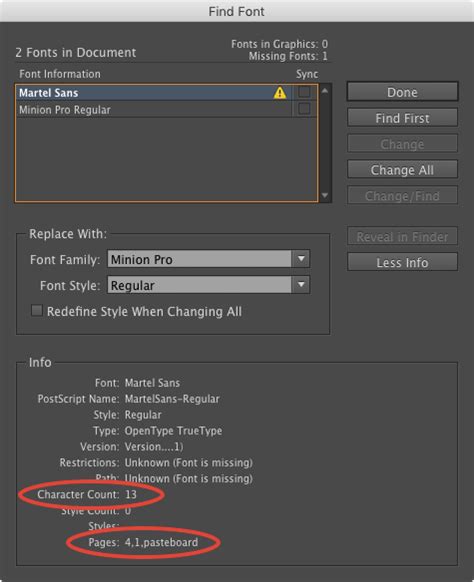Viewport: 474px width, 582px height.
Task: Toggle Sync checkbox for Minion Pro Regular
Action: pos(304,109)
